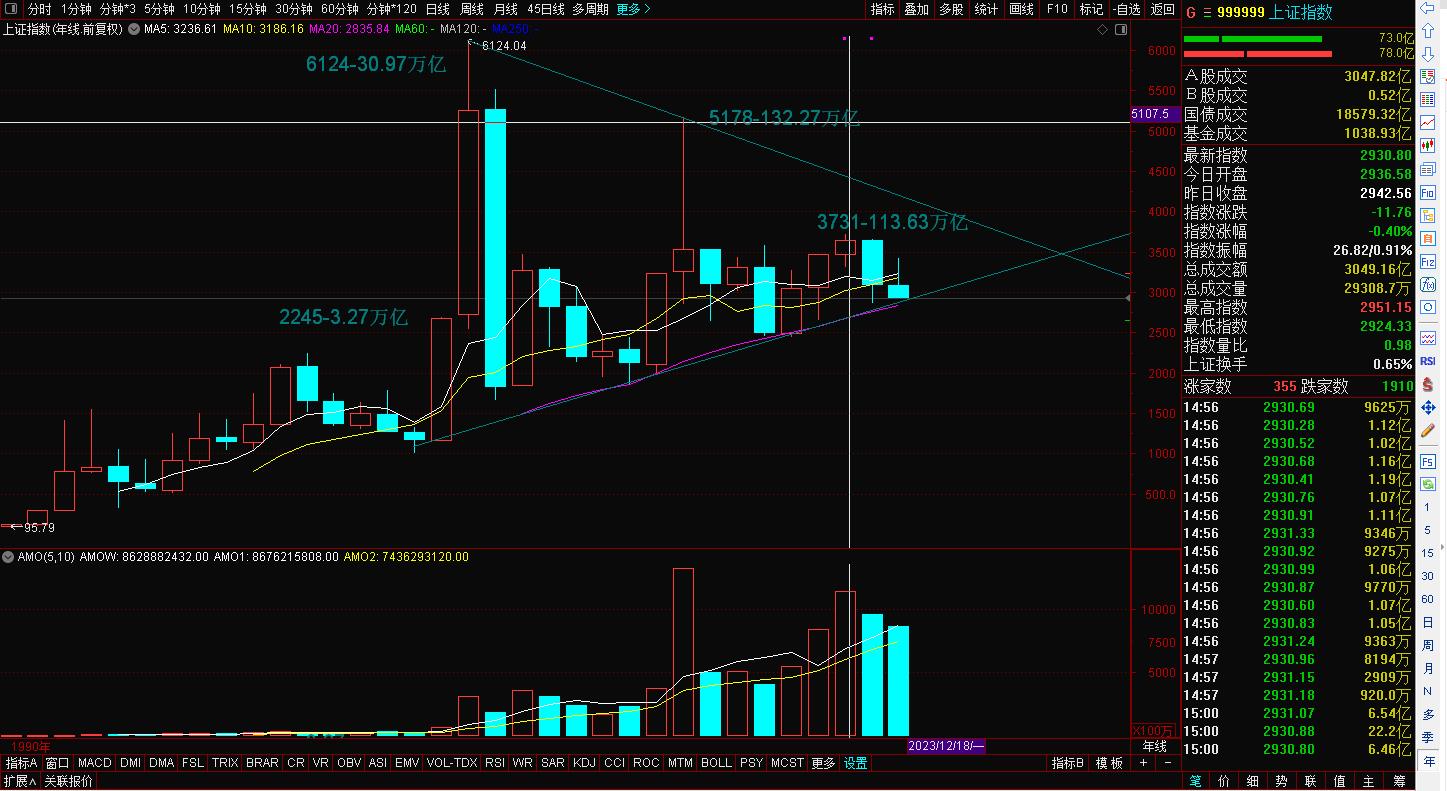Select the 5分钟 period tab
The height and width of the screenshot is (791, 1447).
pyautogui.click(x=159, y=9)
